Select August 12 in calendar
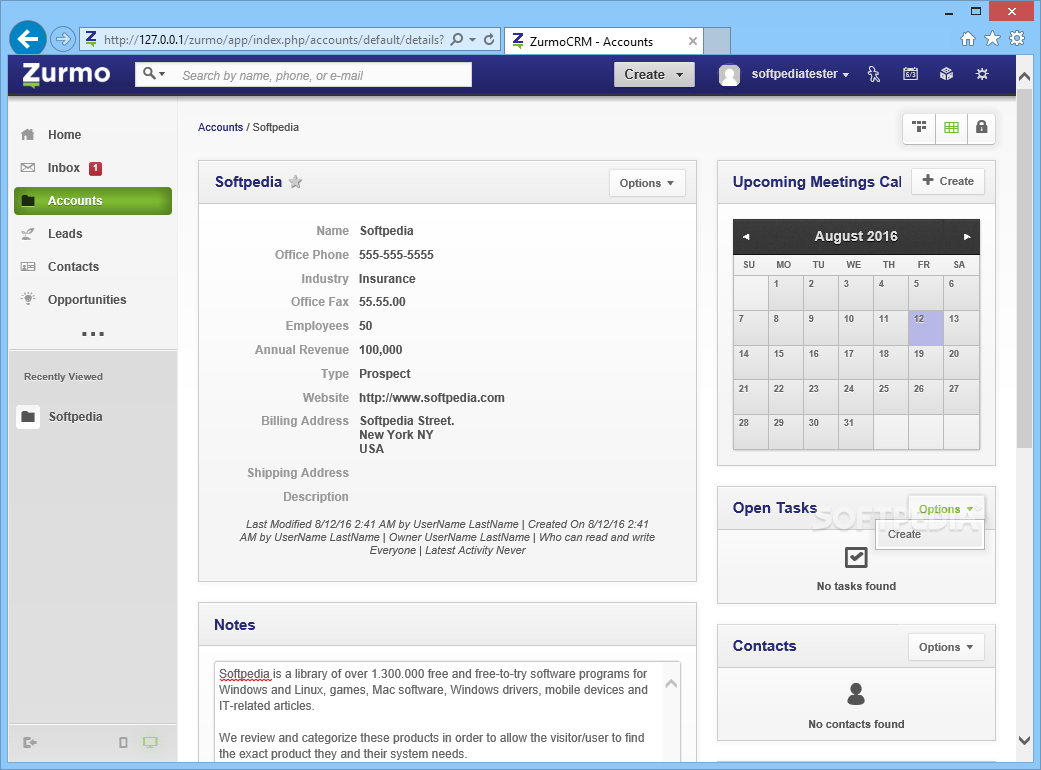Image resolution: width=1041 pixels, height=770 pixels. pyautogui.click(x=925, y=328)
